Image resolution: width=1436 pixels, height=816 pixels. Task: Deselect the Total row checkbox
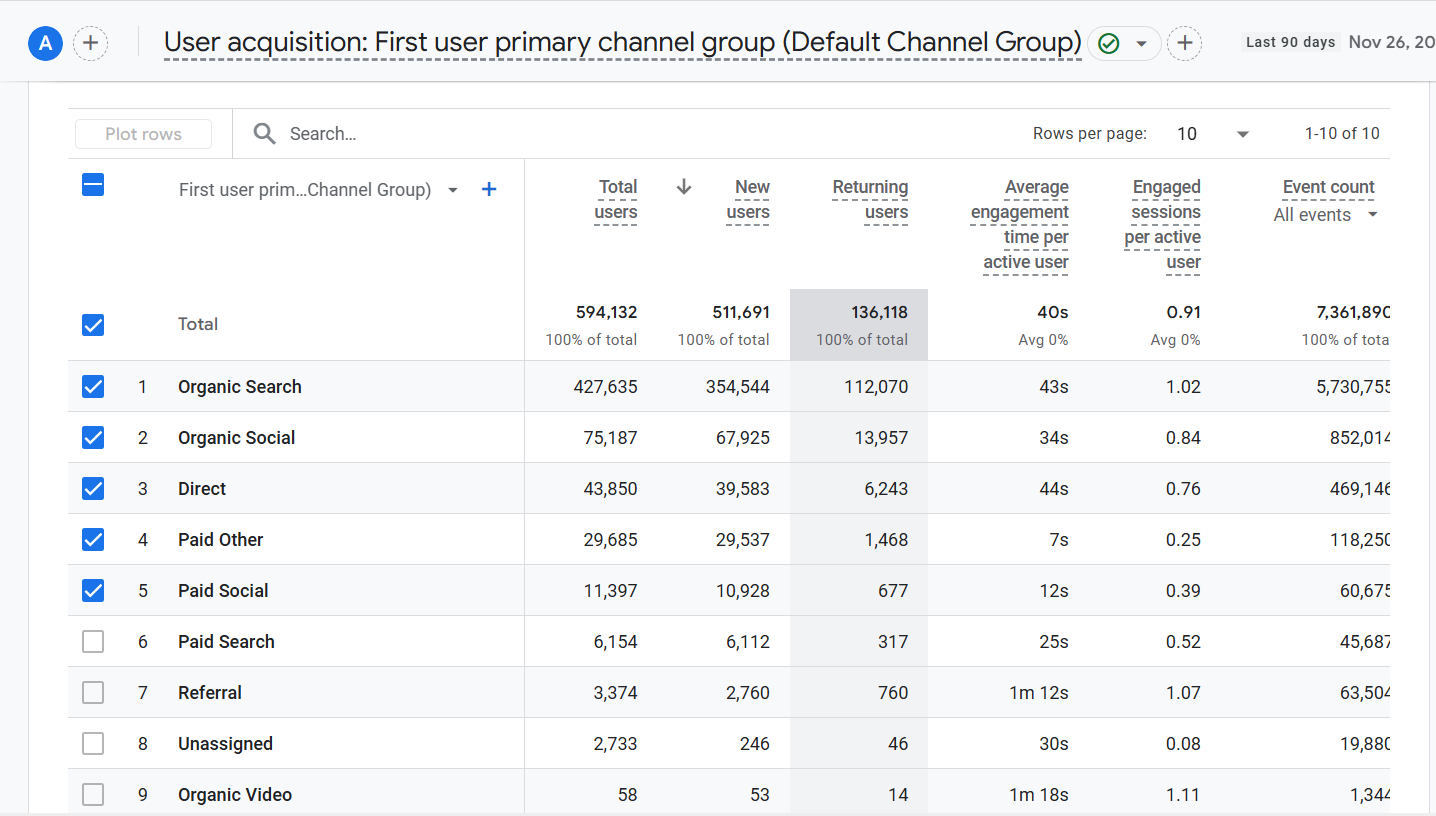93,325
